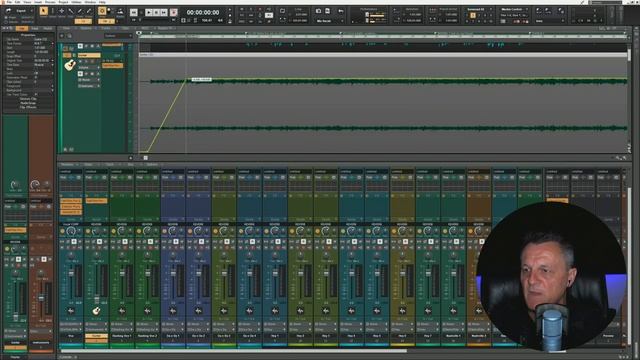Image resolution: width=640 pixels, height=360 pixels.
Task: Switch to the Track tab in the inspector
Action: coord(35,29)
